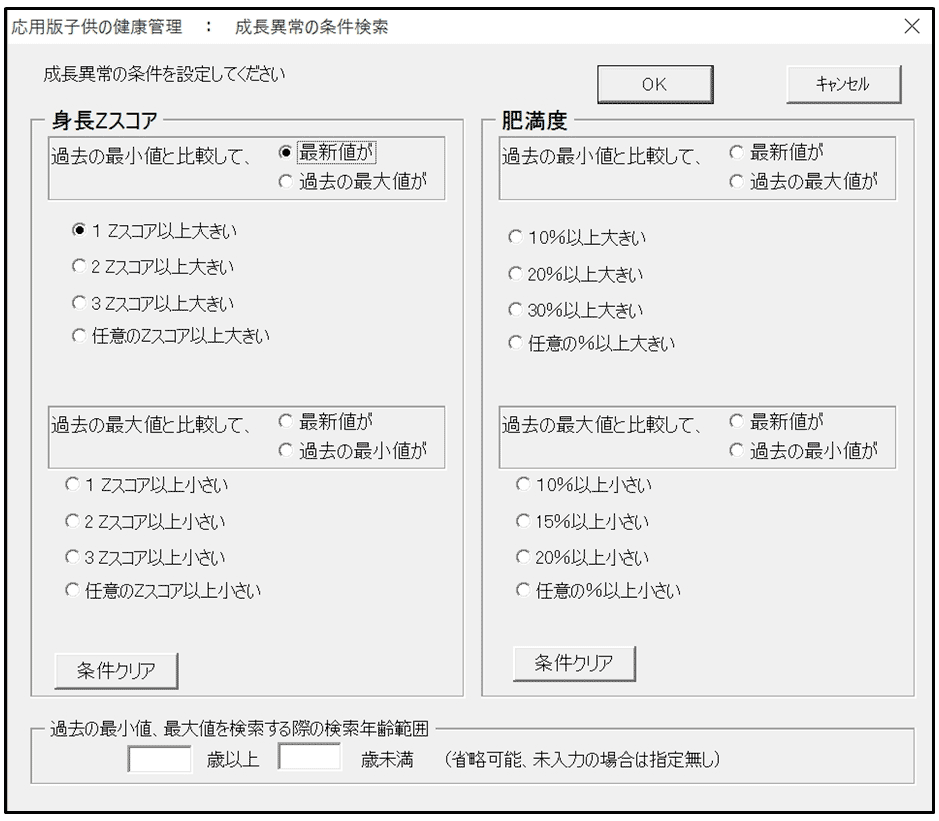The width and height of the screenshot is (939, 821).
Task: Select the 10%以上大きい obesity option
Action: [x=515, y=237]
